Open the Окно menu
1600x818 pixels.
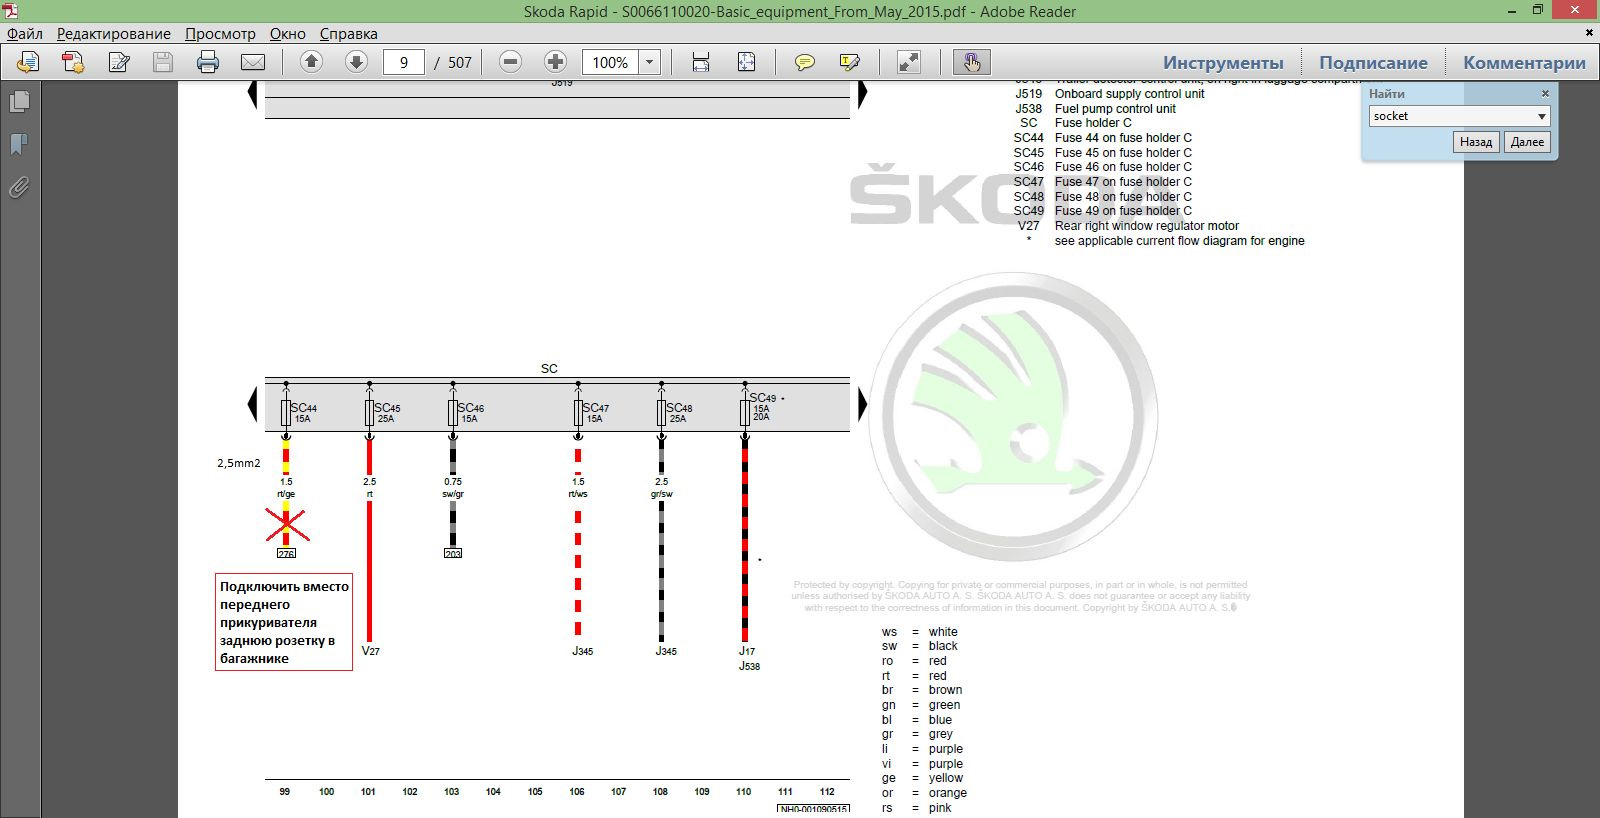pyautogui.click(x=288, y=34)
